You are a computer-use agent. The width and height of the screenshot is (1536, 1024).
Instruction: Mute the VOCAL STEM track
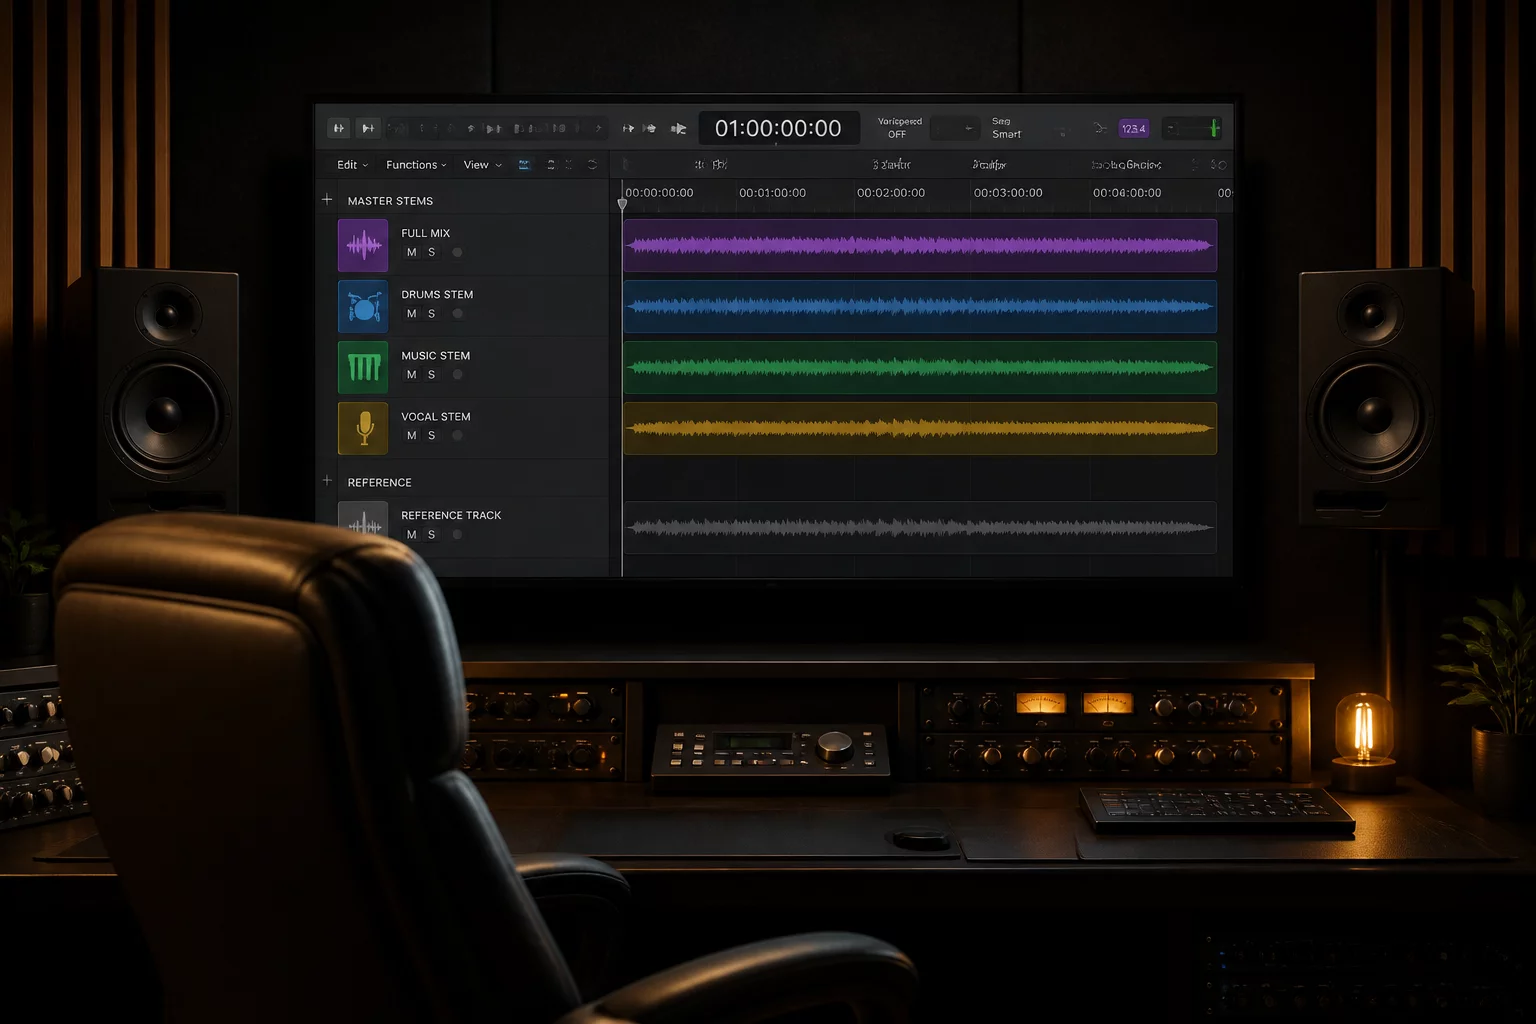coord(411,436)
